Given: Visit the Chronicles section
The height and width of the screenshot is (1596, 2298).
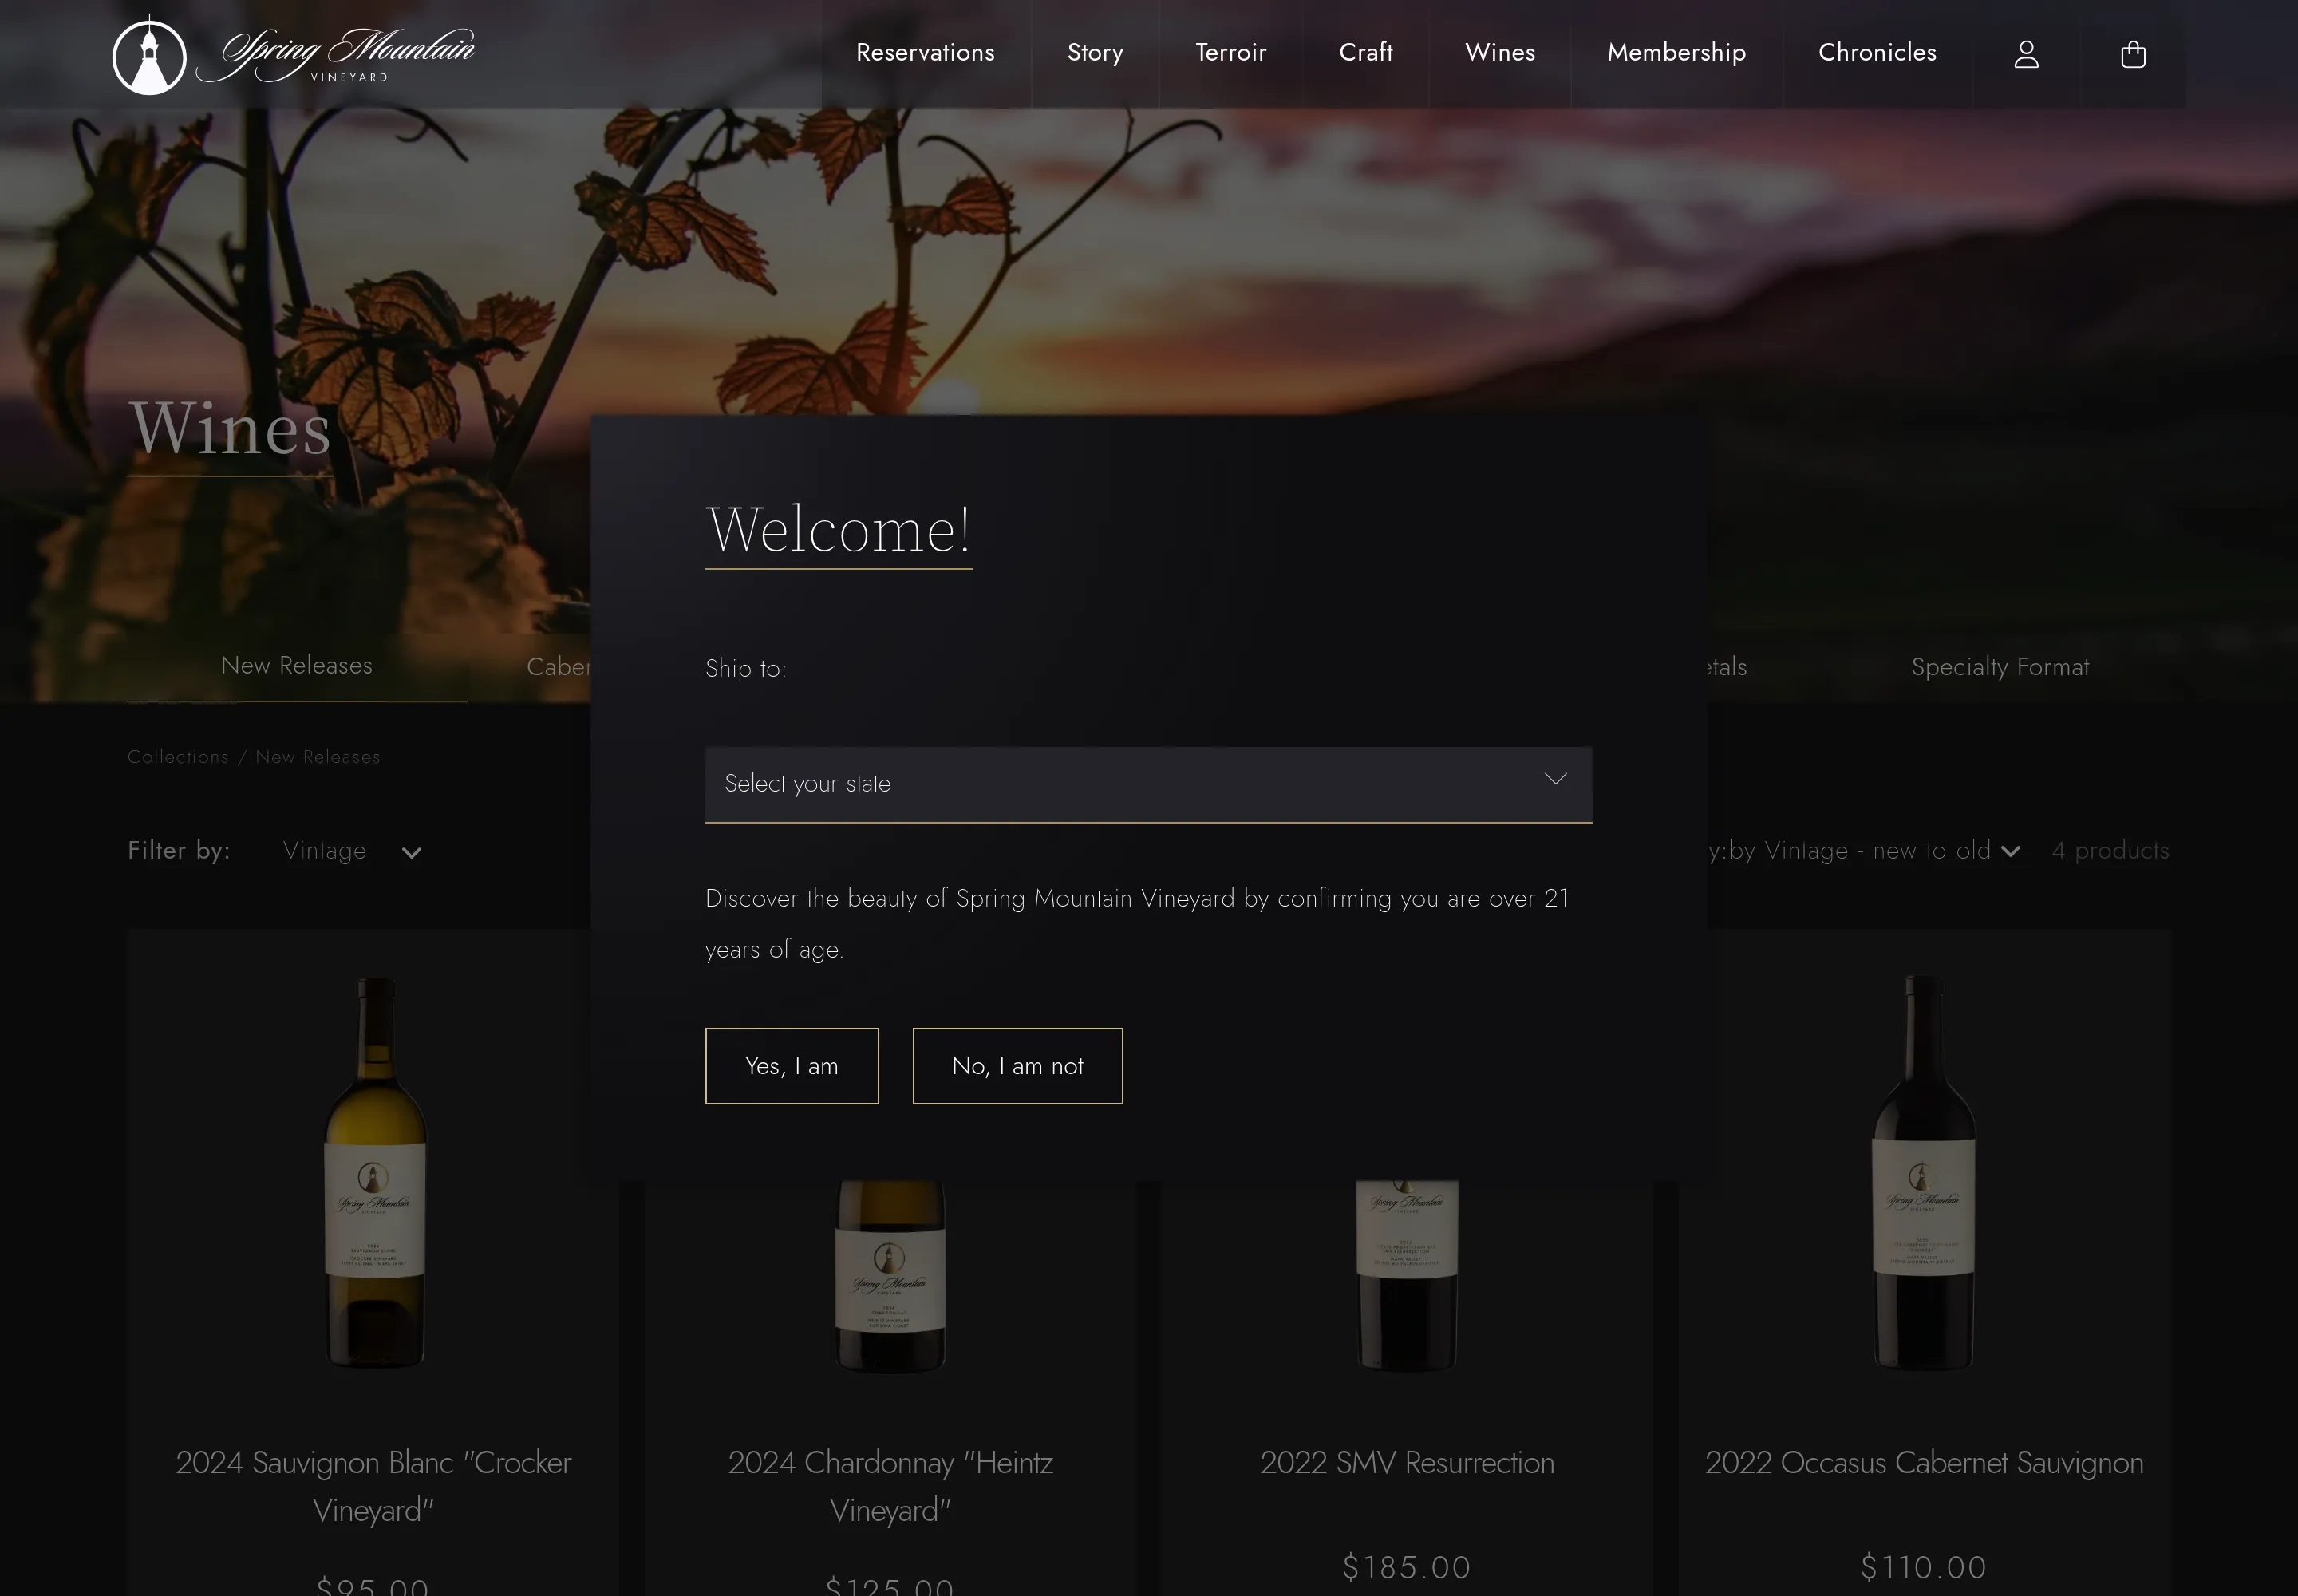Looking at the screenshot, I should point(1877,53).
